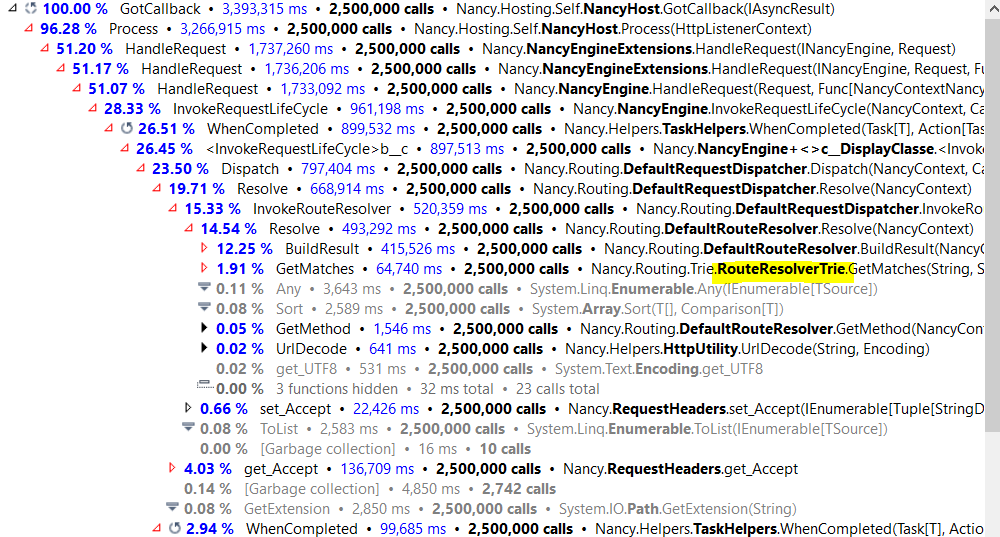Click the InvokeRouteResolver function name
The height and width of the screenshot is (537, 1000).
(321, 209)
